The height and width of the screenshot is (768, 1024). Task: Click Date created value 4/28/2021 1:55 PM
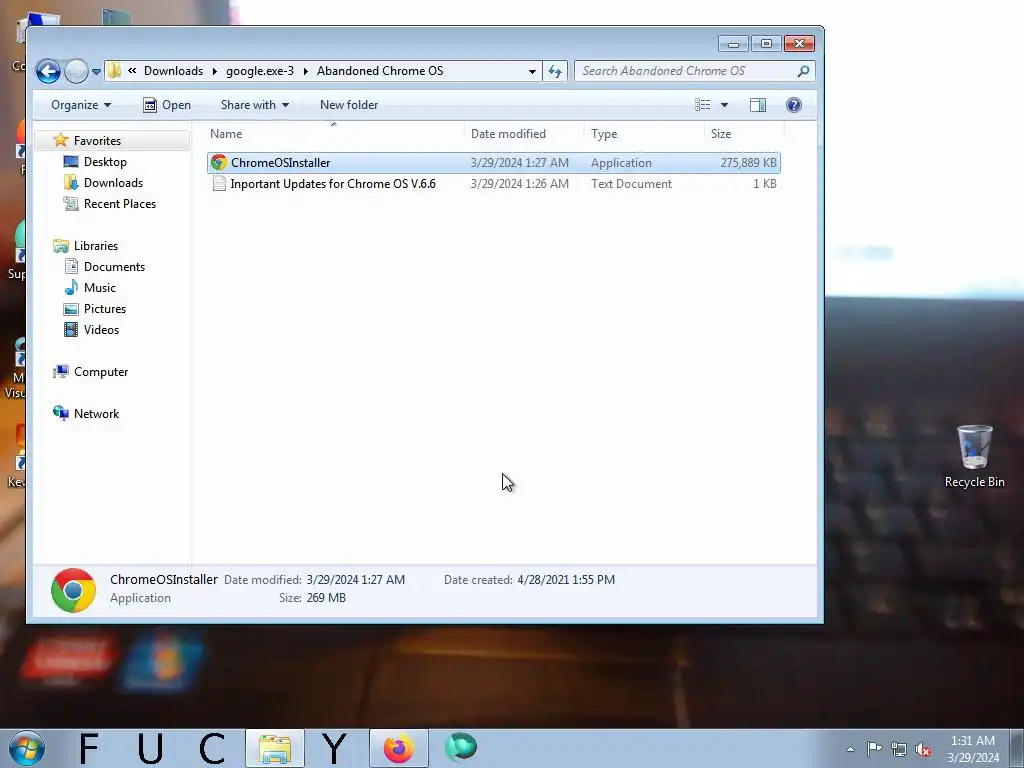tap(566, 579)
